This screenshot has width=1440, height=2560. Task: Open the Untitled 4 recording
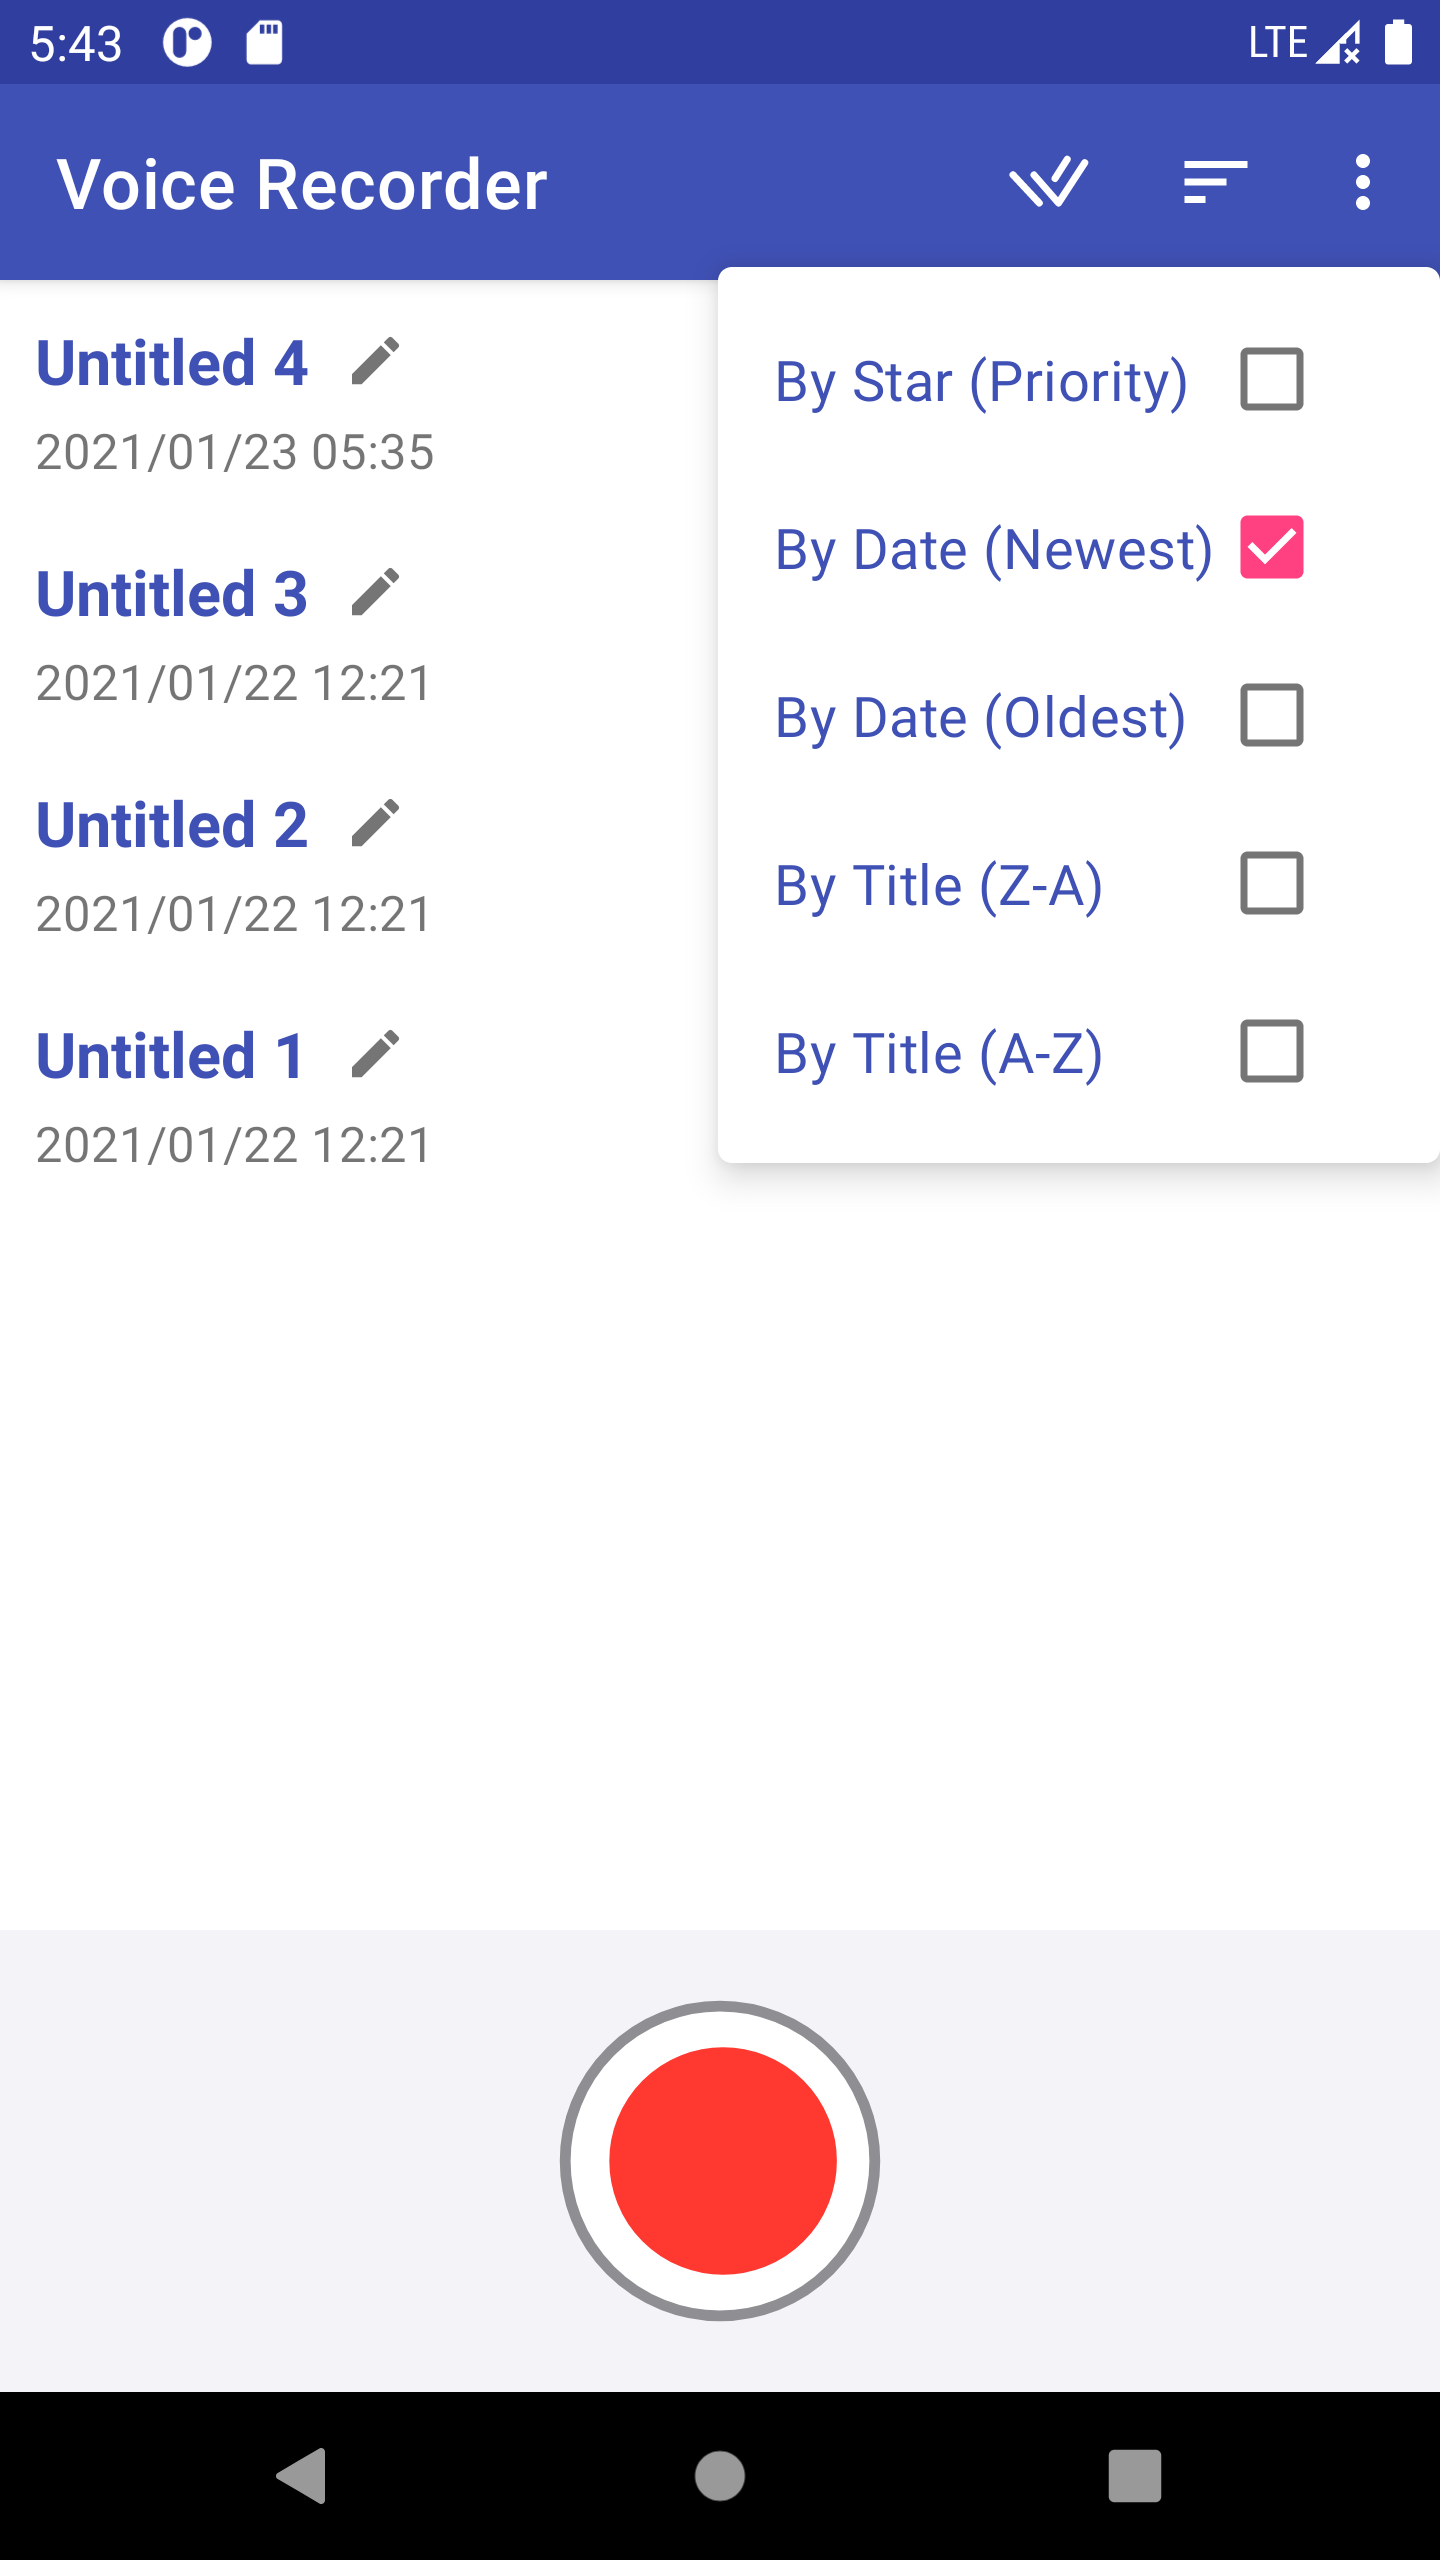pyautogui.click(x=172, y=362)
